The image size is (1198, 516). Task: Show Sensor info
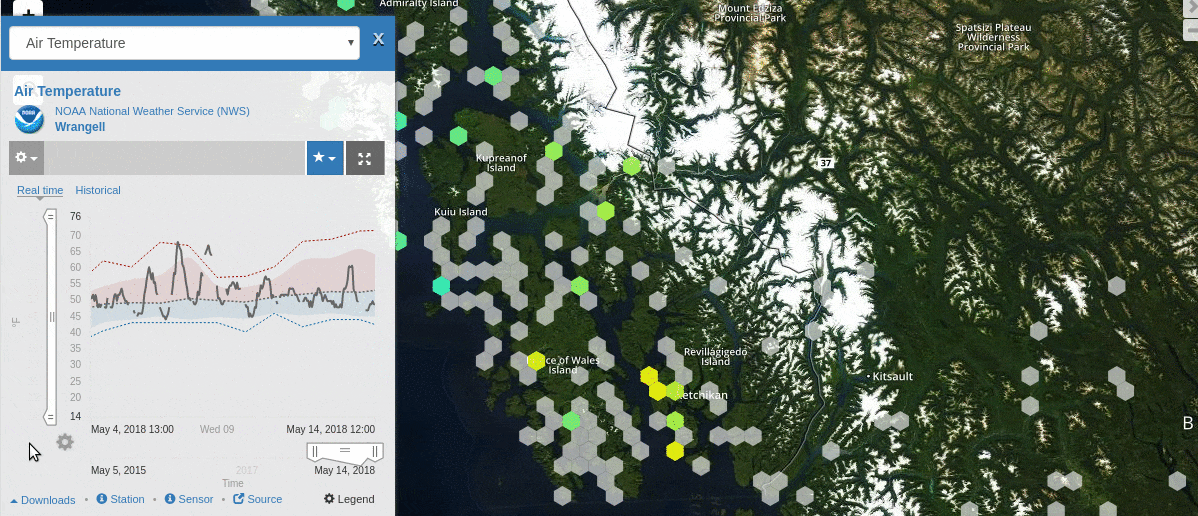189,499
